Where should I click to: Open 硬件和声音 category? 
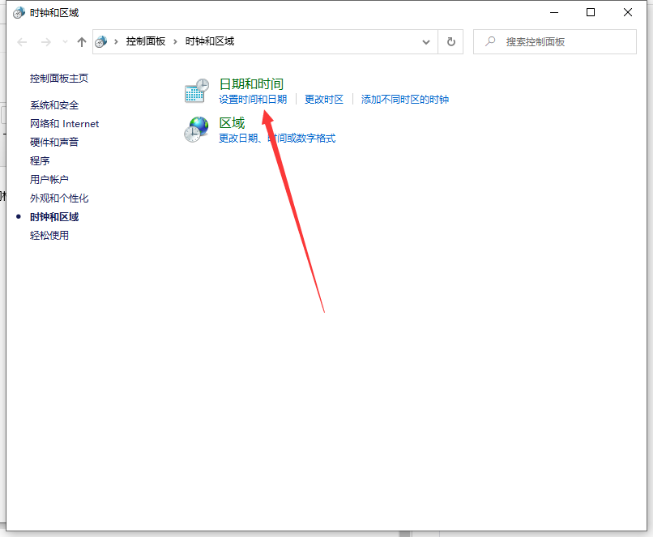pyautogui.click(x=54, y=142)
